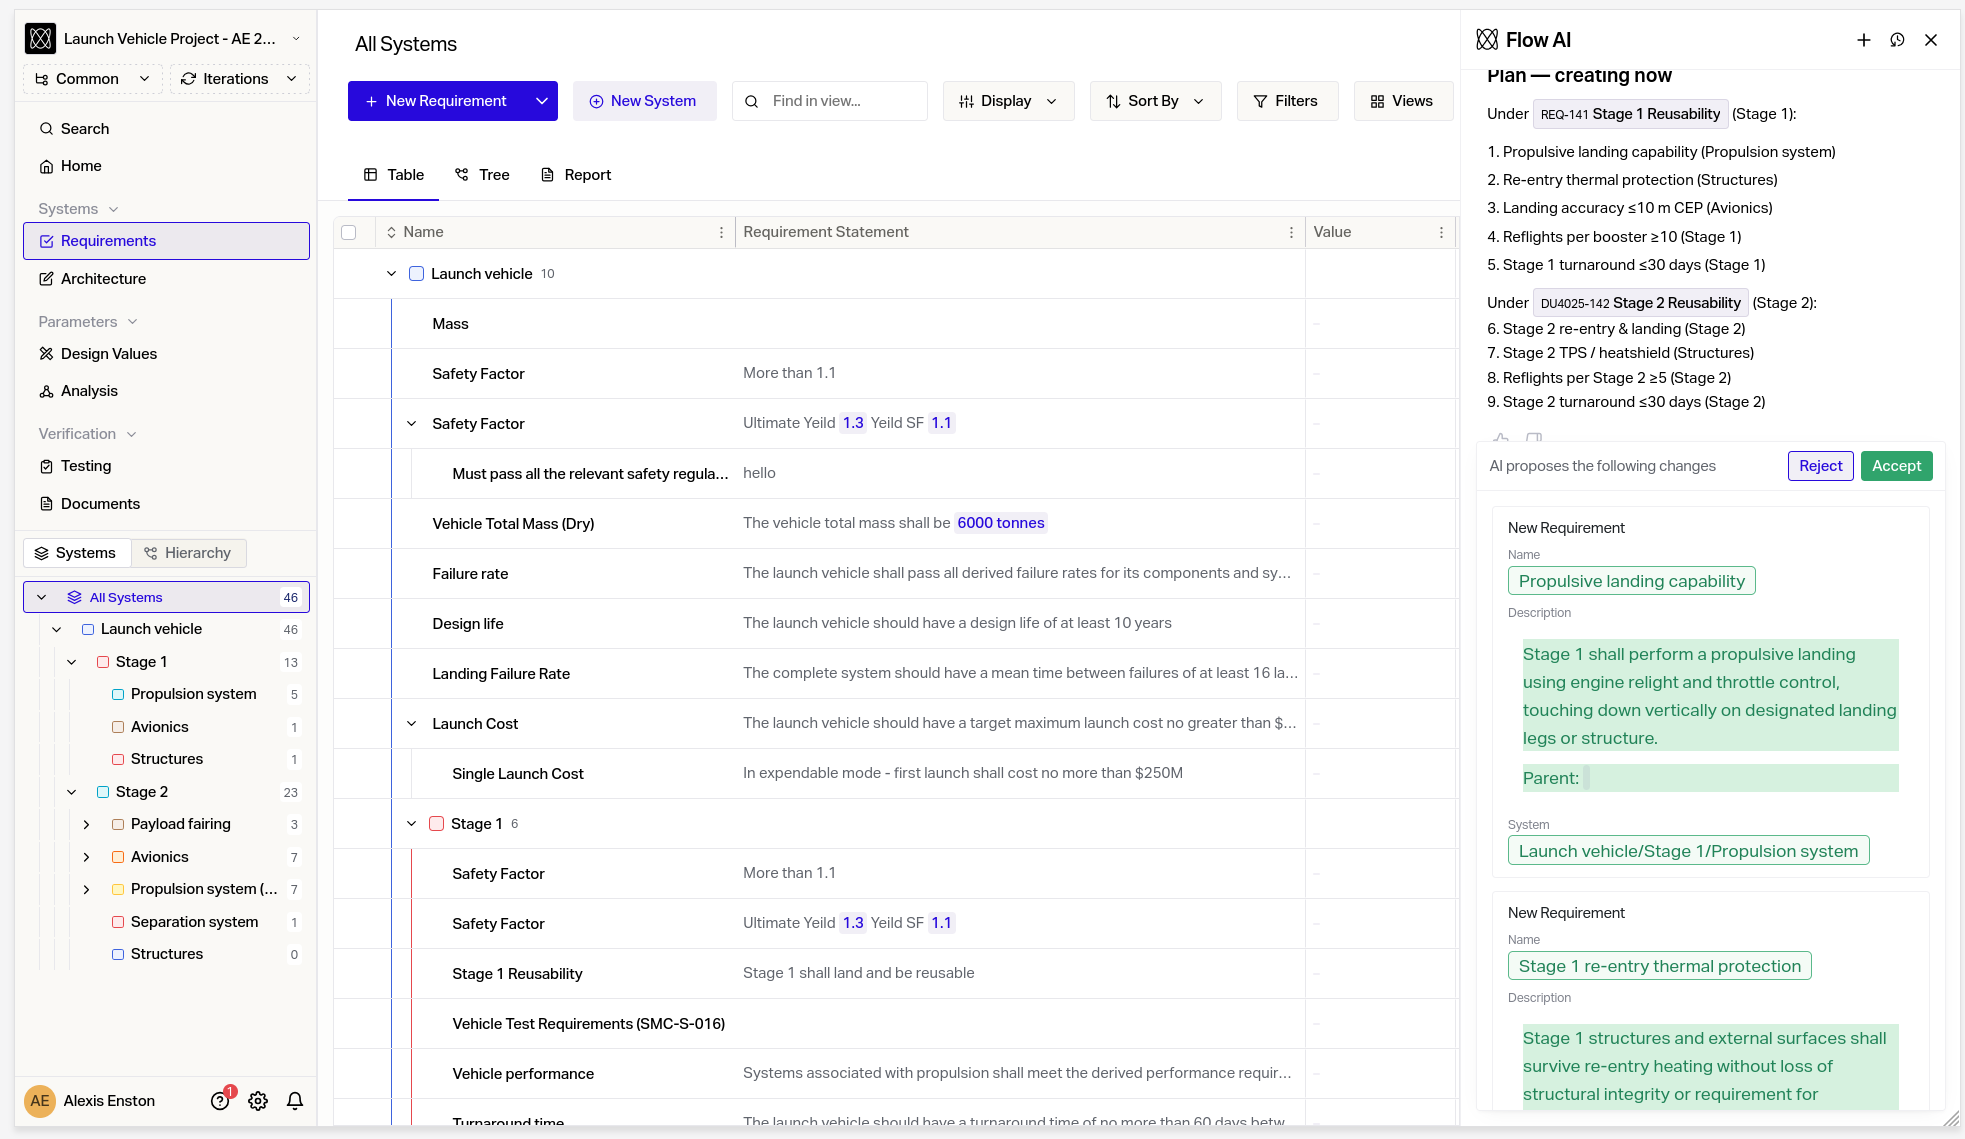The image size is (1965, 1139).
Task: Accept the AI proposed changes
Action: (x=1896, y=466)
